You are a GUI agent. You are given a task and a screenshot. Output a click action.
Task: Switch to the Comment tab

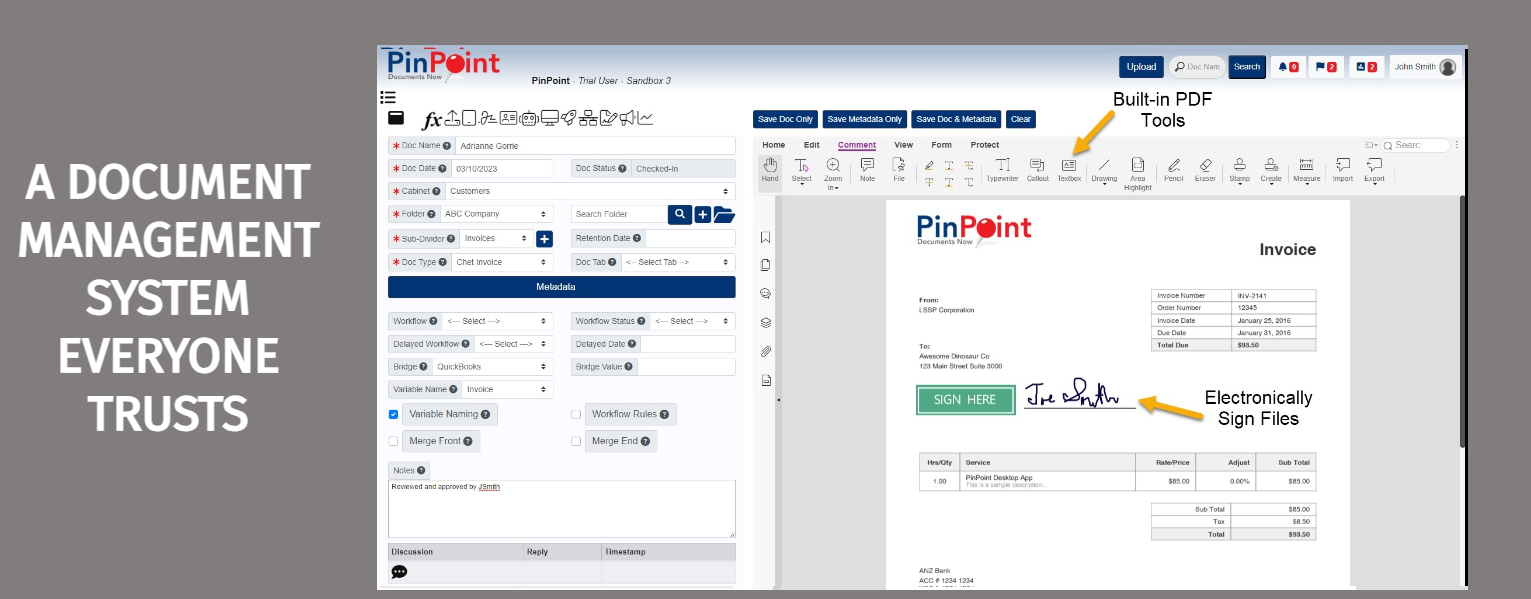pyautogui.click(x=857, y=145)
